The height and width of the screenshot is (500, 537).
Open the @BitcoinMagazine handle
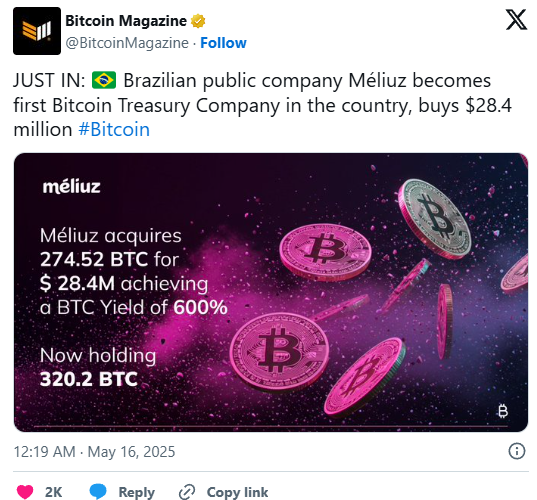pyautogui.click(x=127, y=43)
